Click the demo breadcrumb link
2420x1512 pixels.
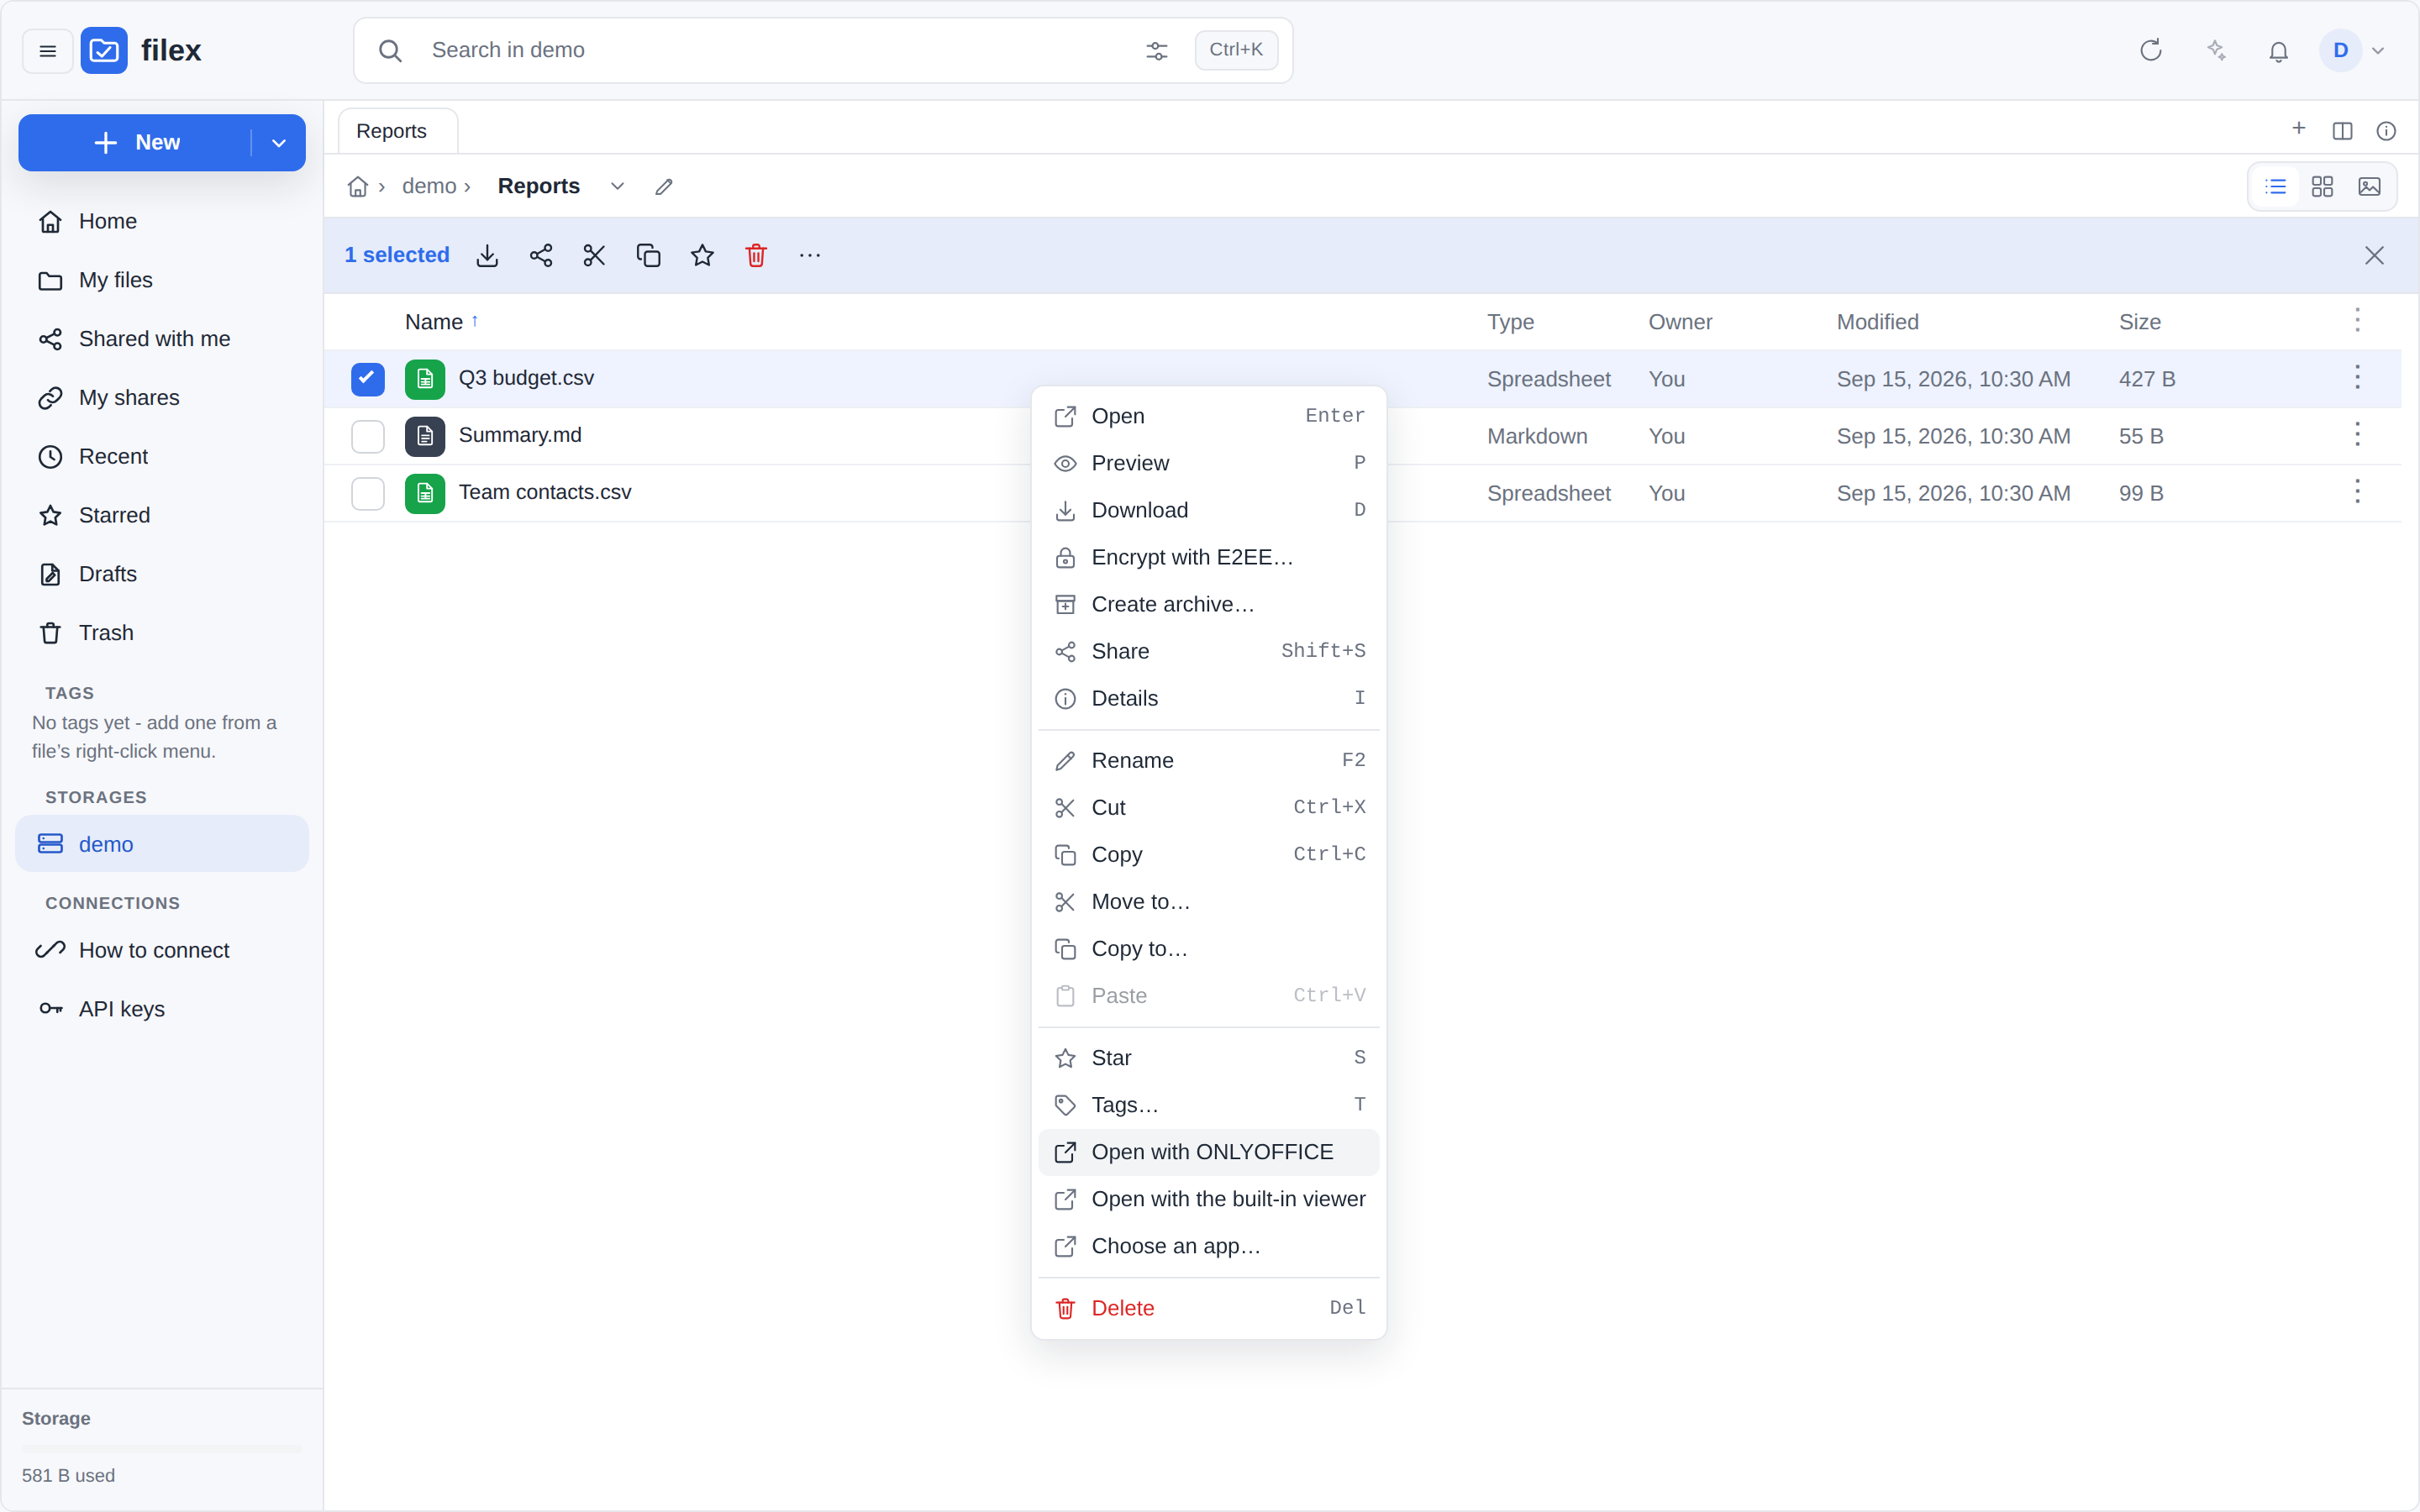click(429, 187)
